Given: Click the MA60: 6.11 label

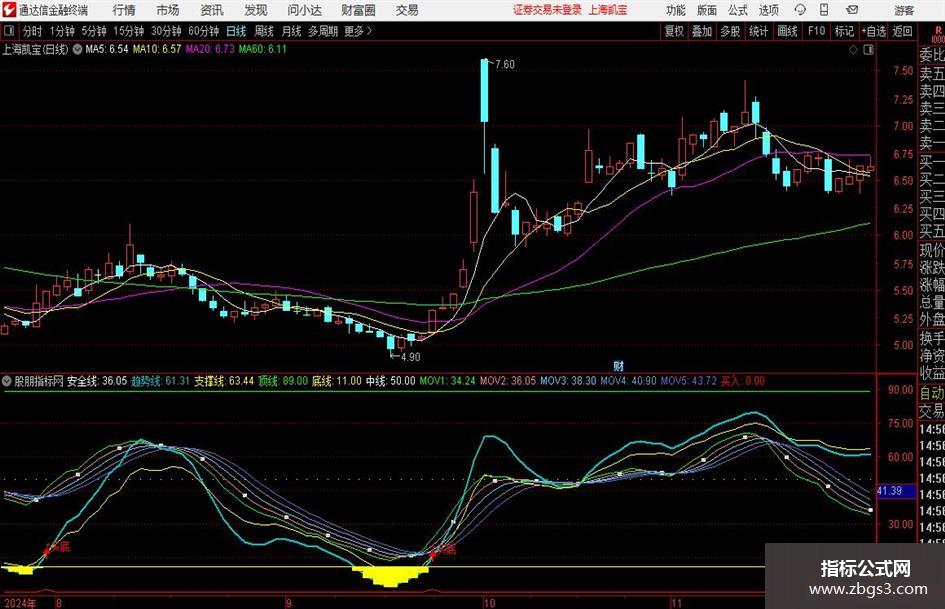Looking at the screenshot, I should (x=263, y=49).
